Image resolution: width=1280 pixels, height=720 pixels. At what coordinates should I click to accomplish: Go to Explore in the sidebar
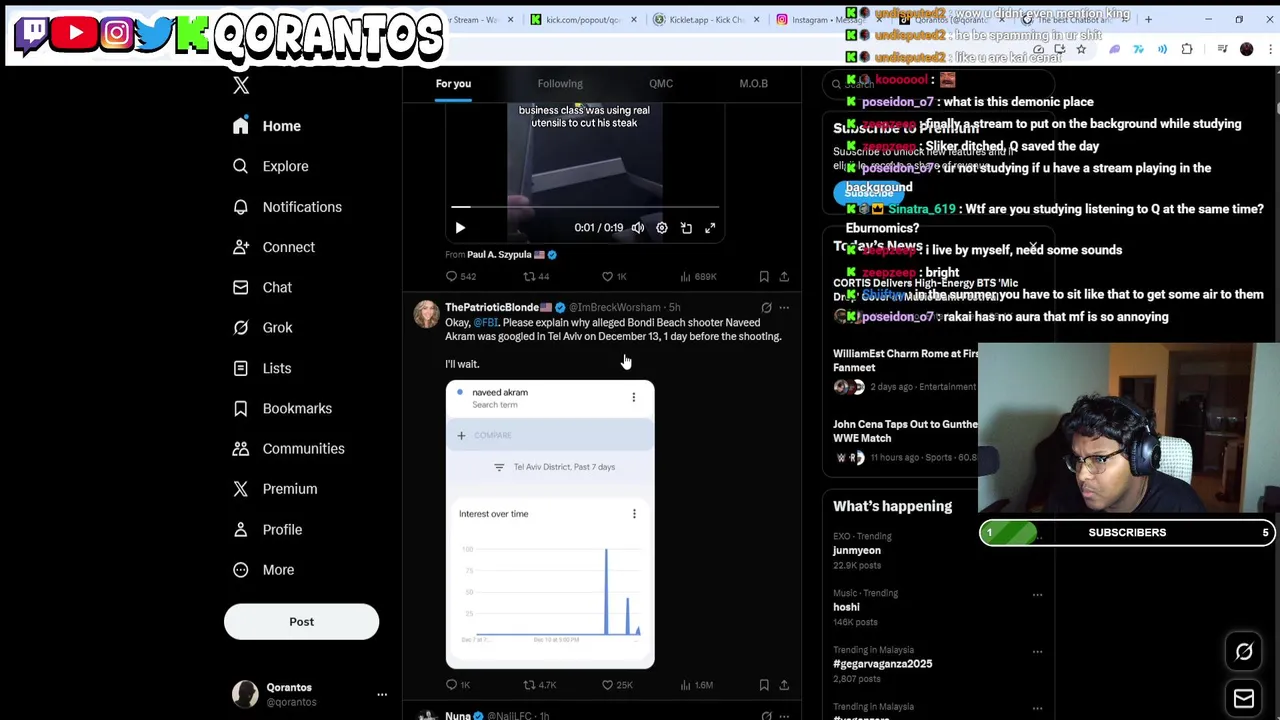point(271,166)
